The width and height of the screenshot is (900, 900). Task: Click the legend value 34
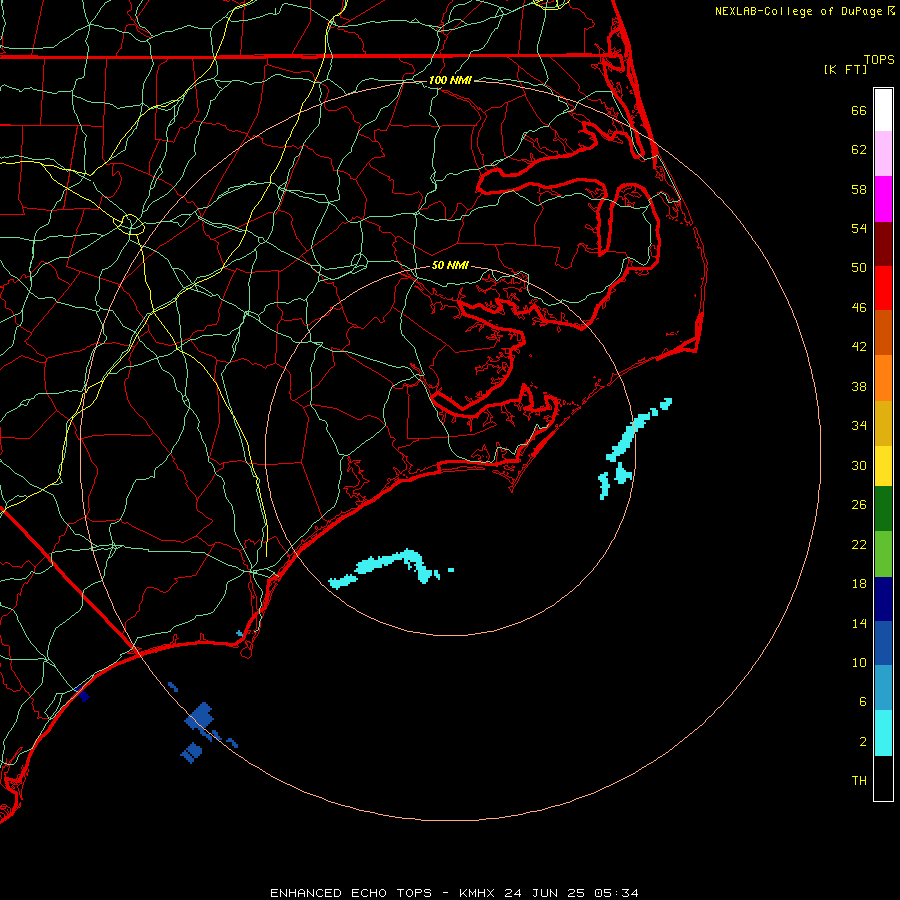[859, 425]
